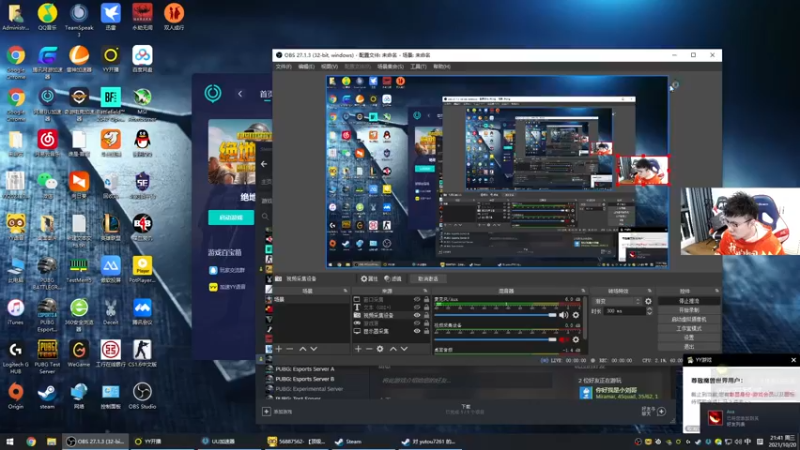The height and width of the screenshot is (450, 800).
Task: Open the 视图(V) menu in OBS
Action: 329,67
